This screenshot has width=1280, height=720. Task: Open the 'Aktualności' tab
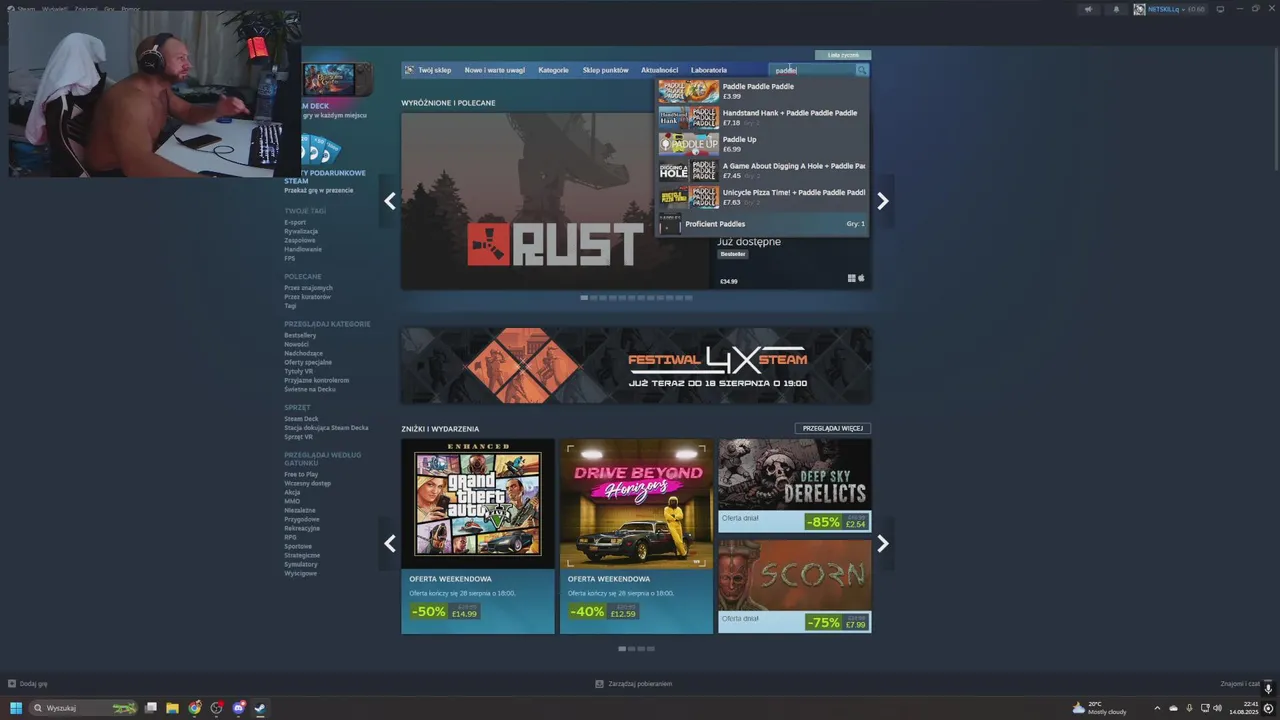(659, 70)
